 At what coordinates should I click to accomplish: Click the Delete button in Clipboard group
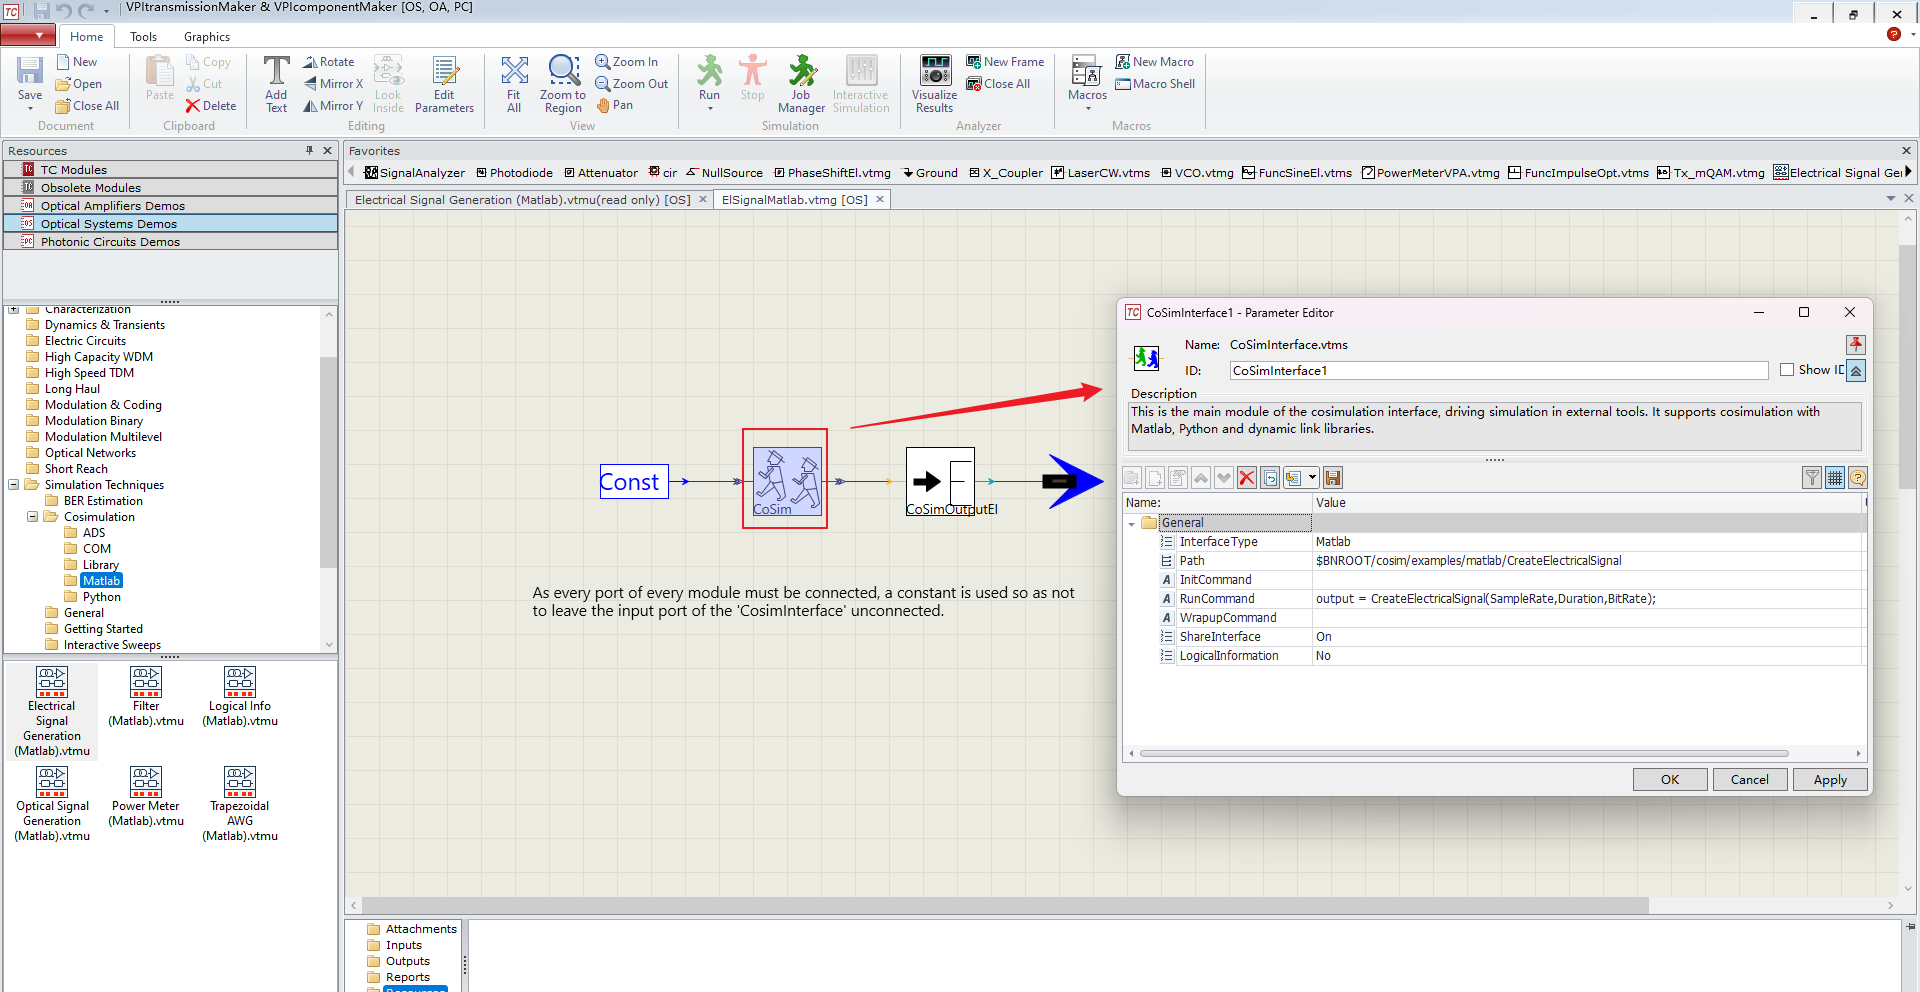coord(211,106)
